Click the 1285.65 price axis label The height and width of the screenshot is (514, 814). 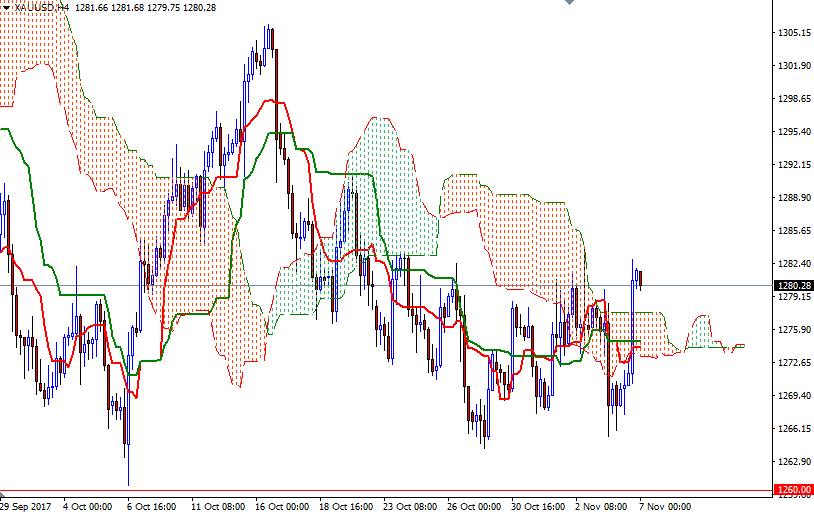[x=794, y=231]
